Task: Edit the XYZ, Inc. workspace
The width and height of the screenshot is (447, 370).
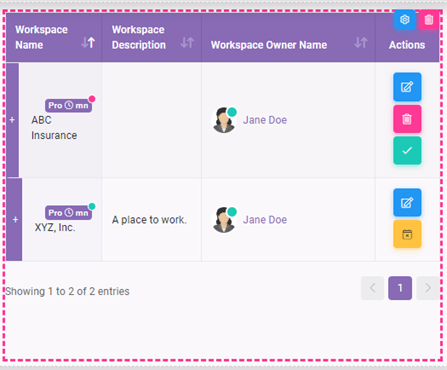Action: 407,203
